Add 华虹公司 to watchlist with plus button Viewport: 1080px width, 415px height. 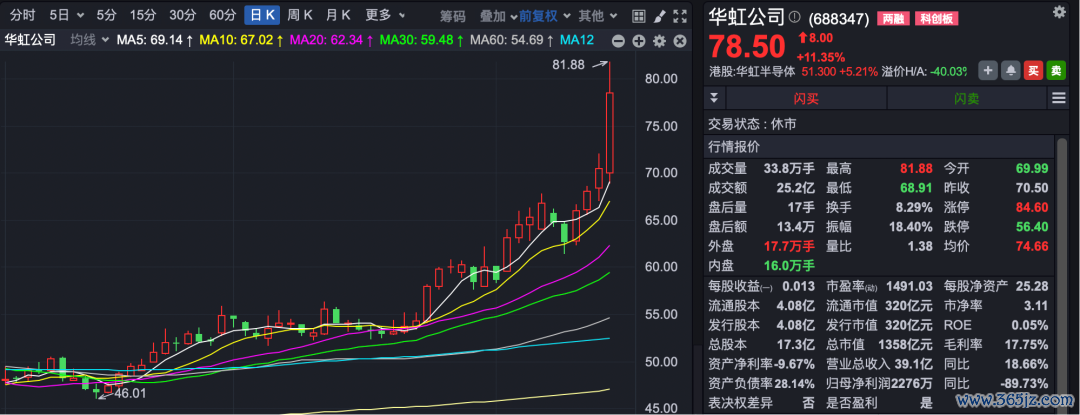click(x=988, y=70)
